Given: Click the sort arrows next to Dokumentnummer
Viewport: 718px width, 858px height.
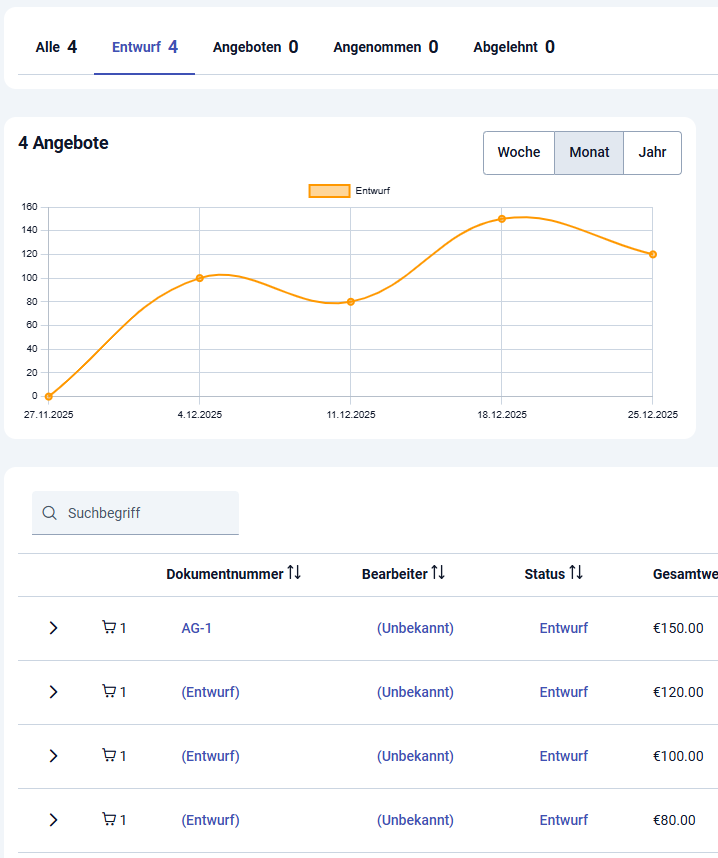Looking at the screenshot, I should point(294,573).
